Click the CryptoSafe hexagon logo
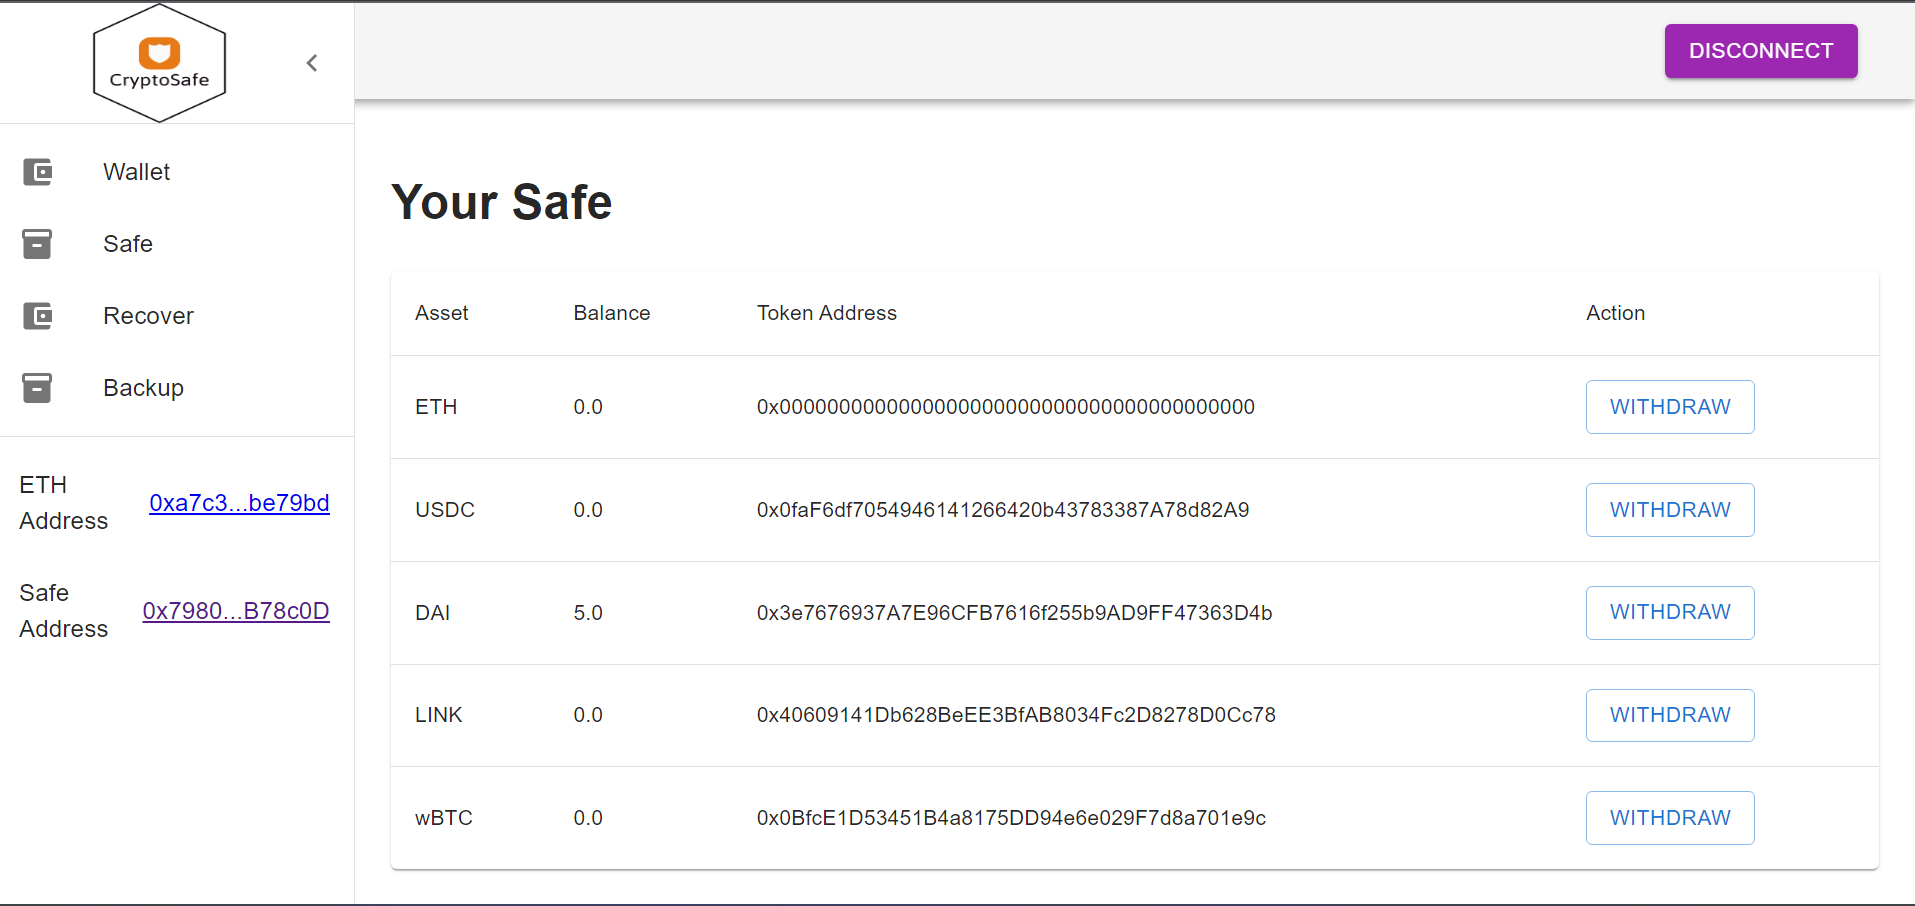Viewport: 1915px width, 906px height. pos(159,62)
